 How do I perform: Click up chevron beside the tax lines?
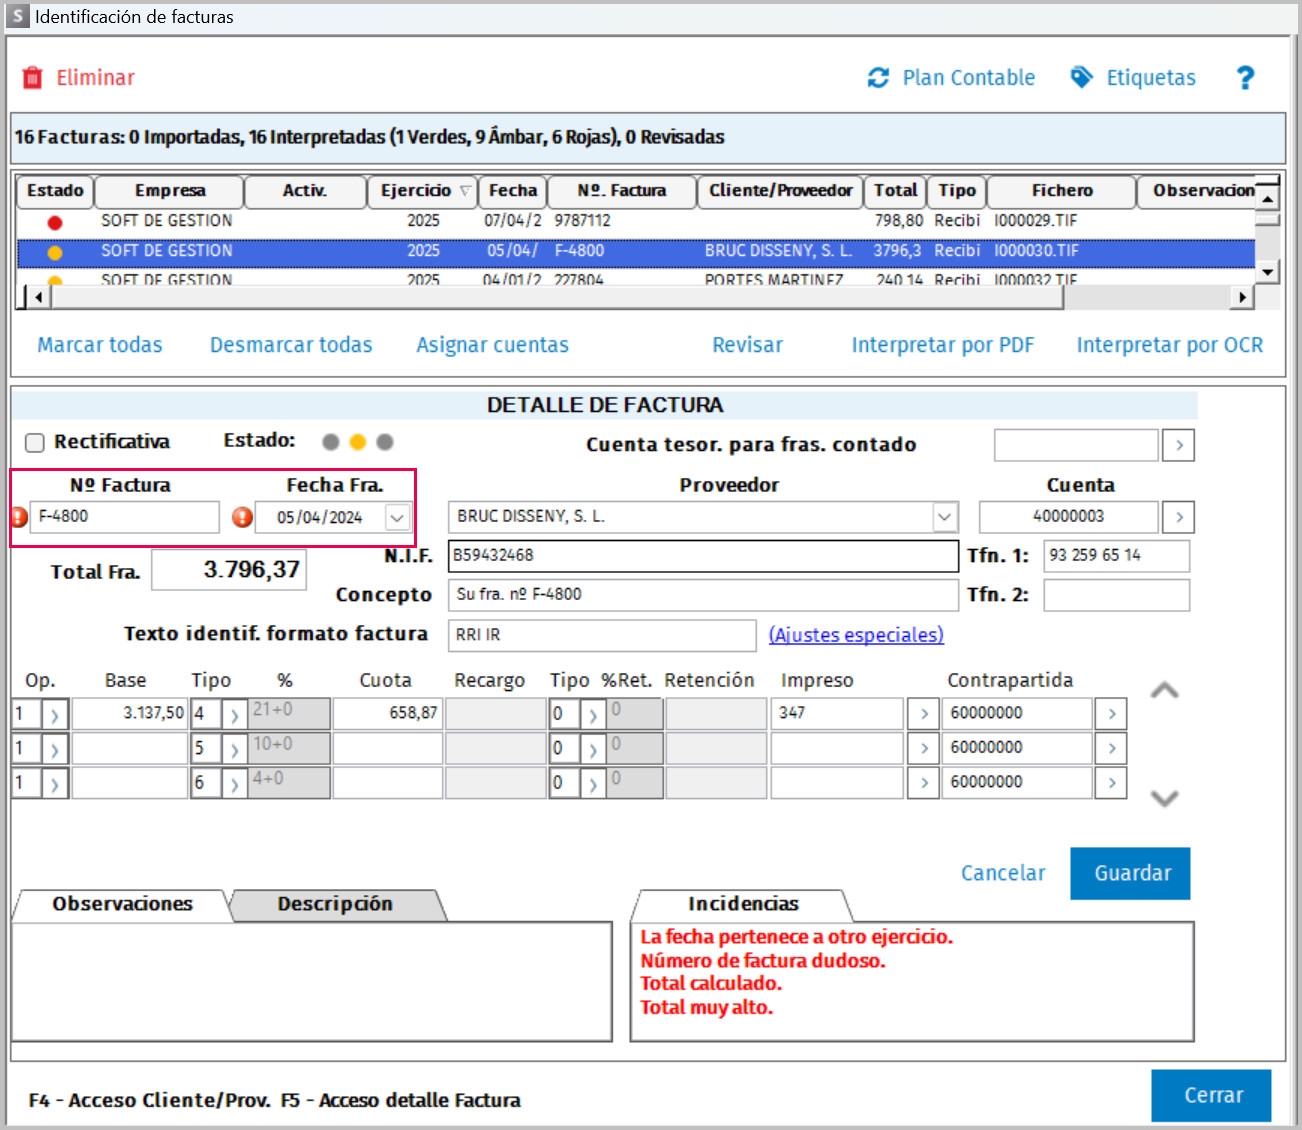pyautogui.click(x=1165, y=691)
